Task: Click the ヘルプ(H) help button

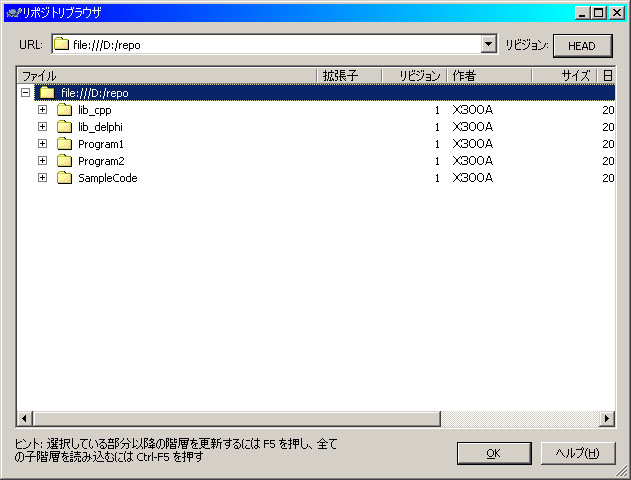Action: pyautogui.click(x=577, y=453)
